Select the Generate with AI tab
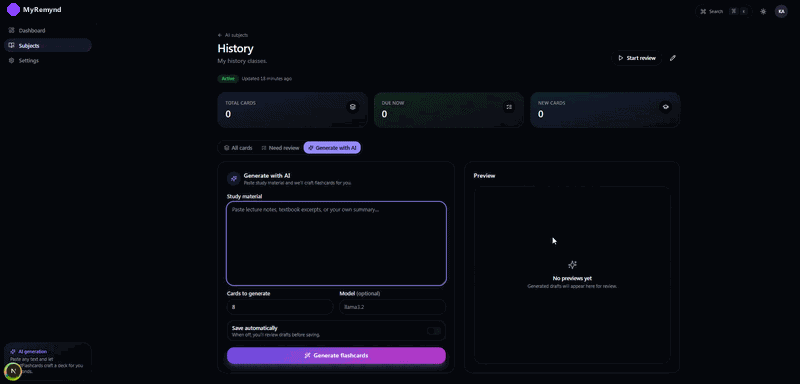Screen dimensions: 800x384 332,148
